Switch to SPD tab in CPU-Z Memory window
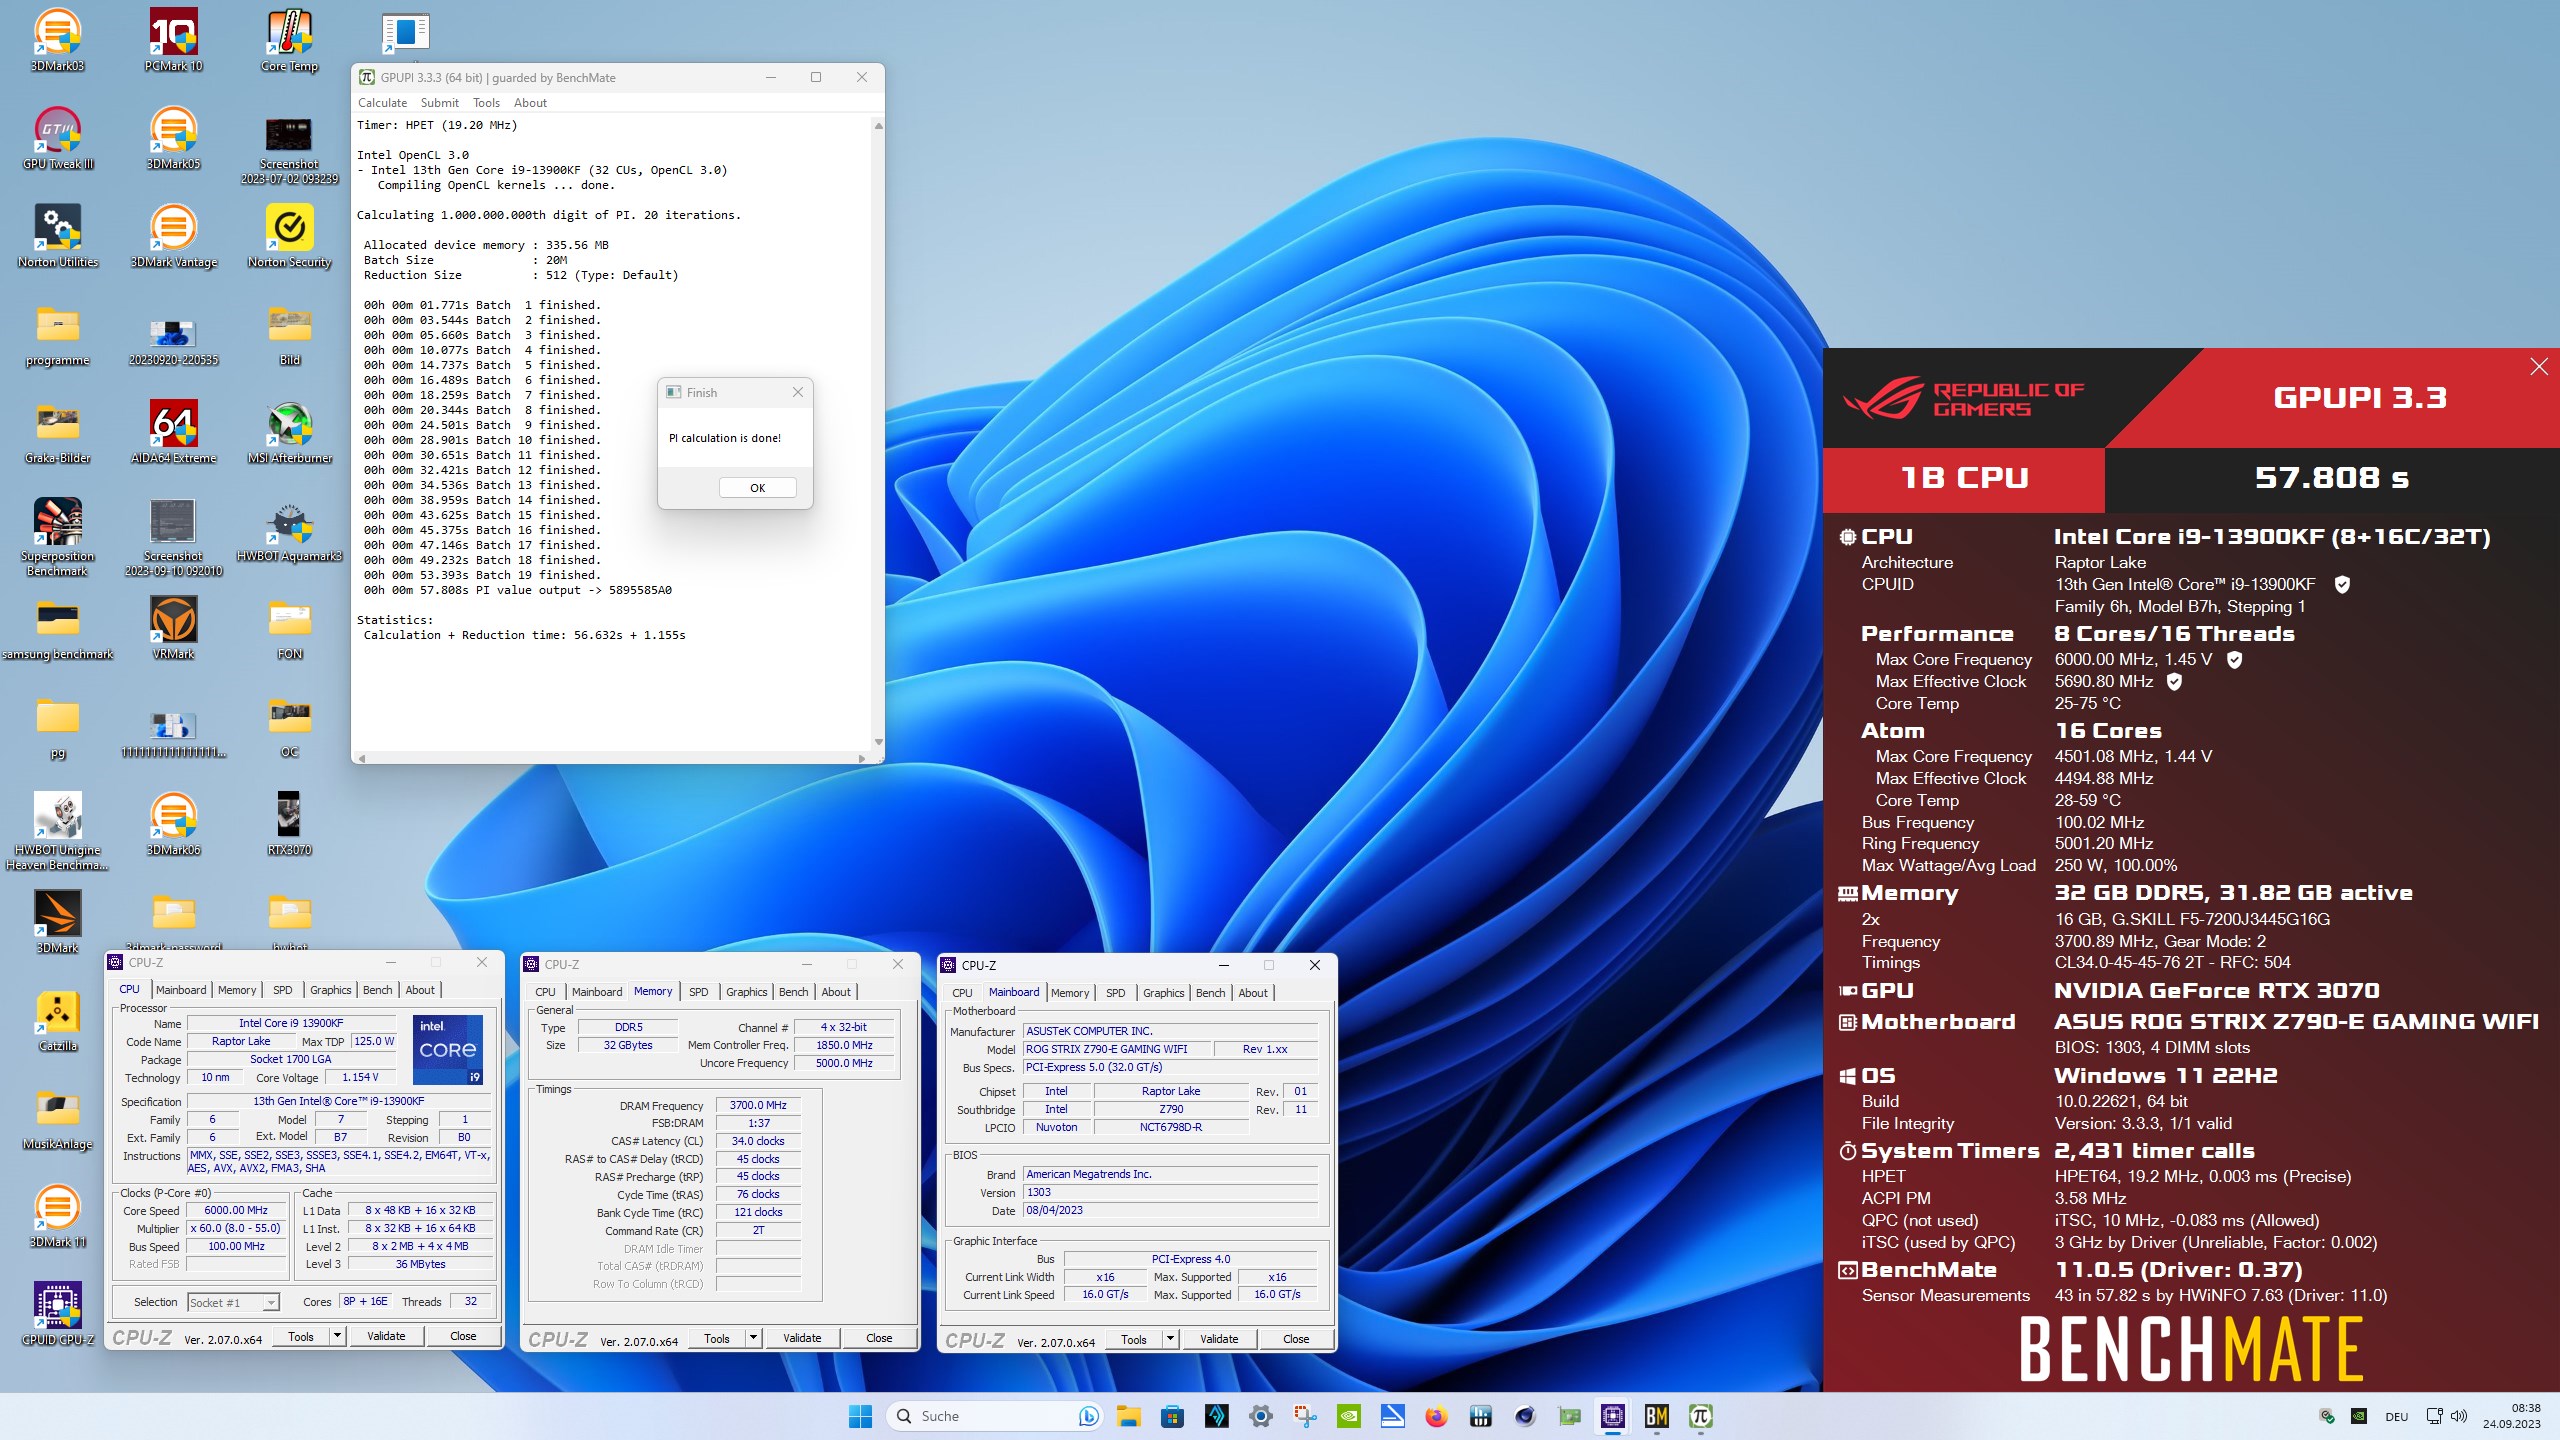This screenshot has height=1440, width=2560. [699, 992]
